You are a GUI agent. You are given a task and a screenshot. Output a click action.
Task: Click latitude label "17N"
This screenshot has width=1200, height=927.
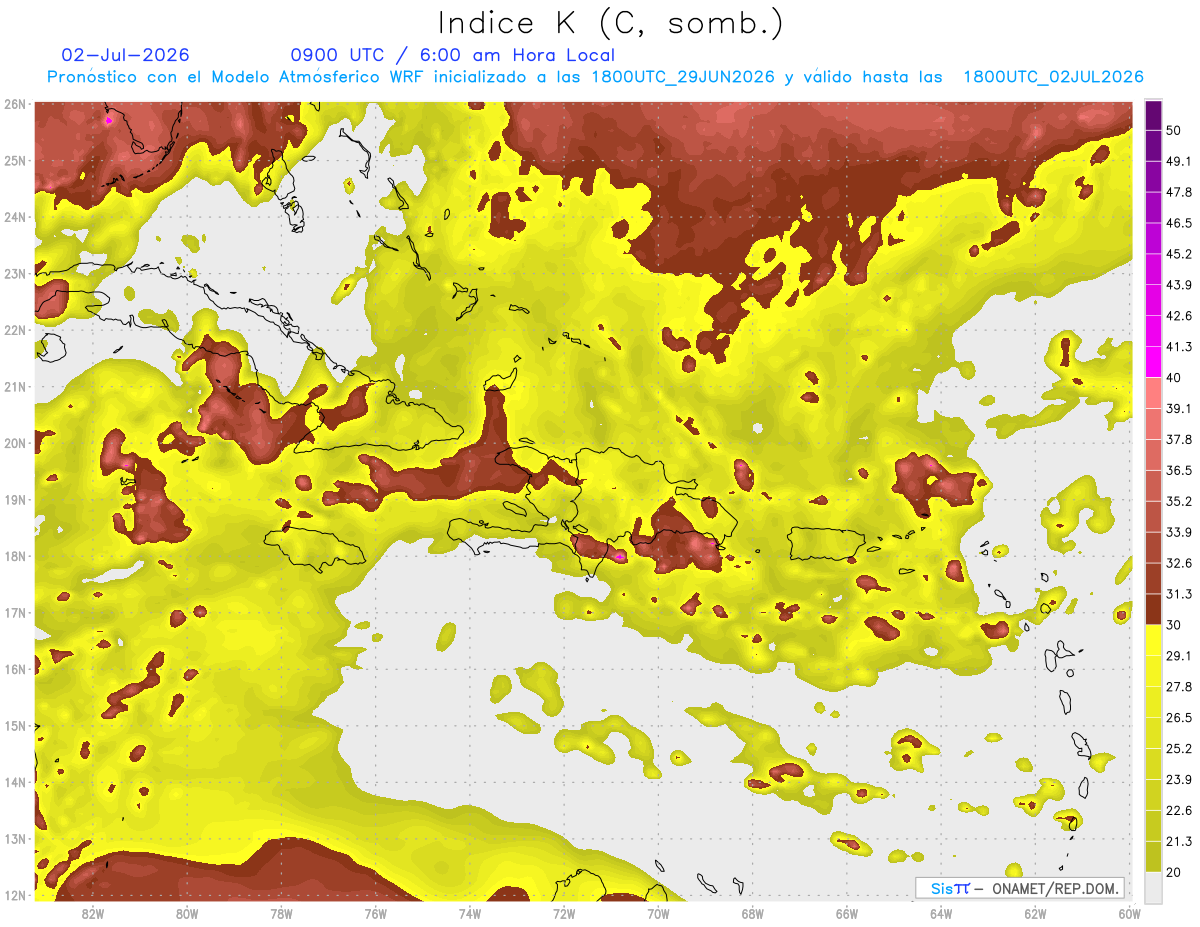(x=15, y=613)
